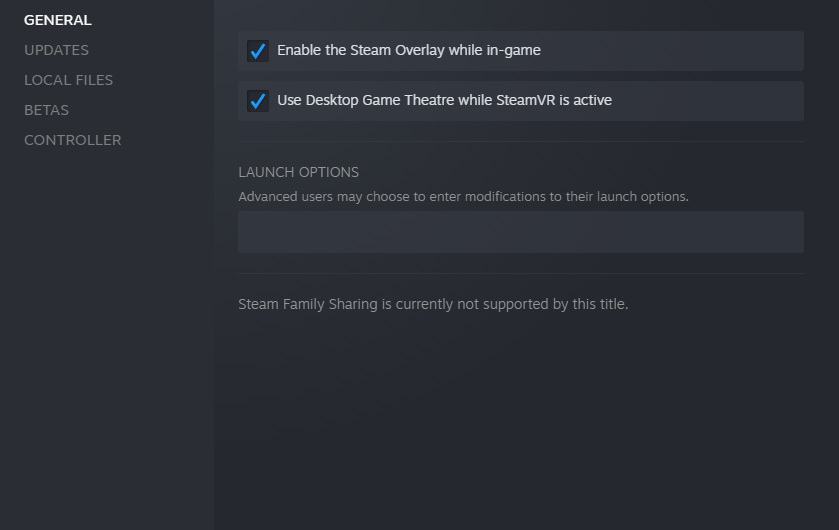Focus the launch options text field
The image size is (839, 530).
click(x=520, y=232)
